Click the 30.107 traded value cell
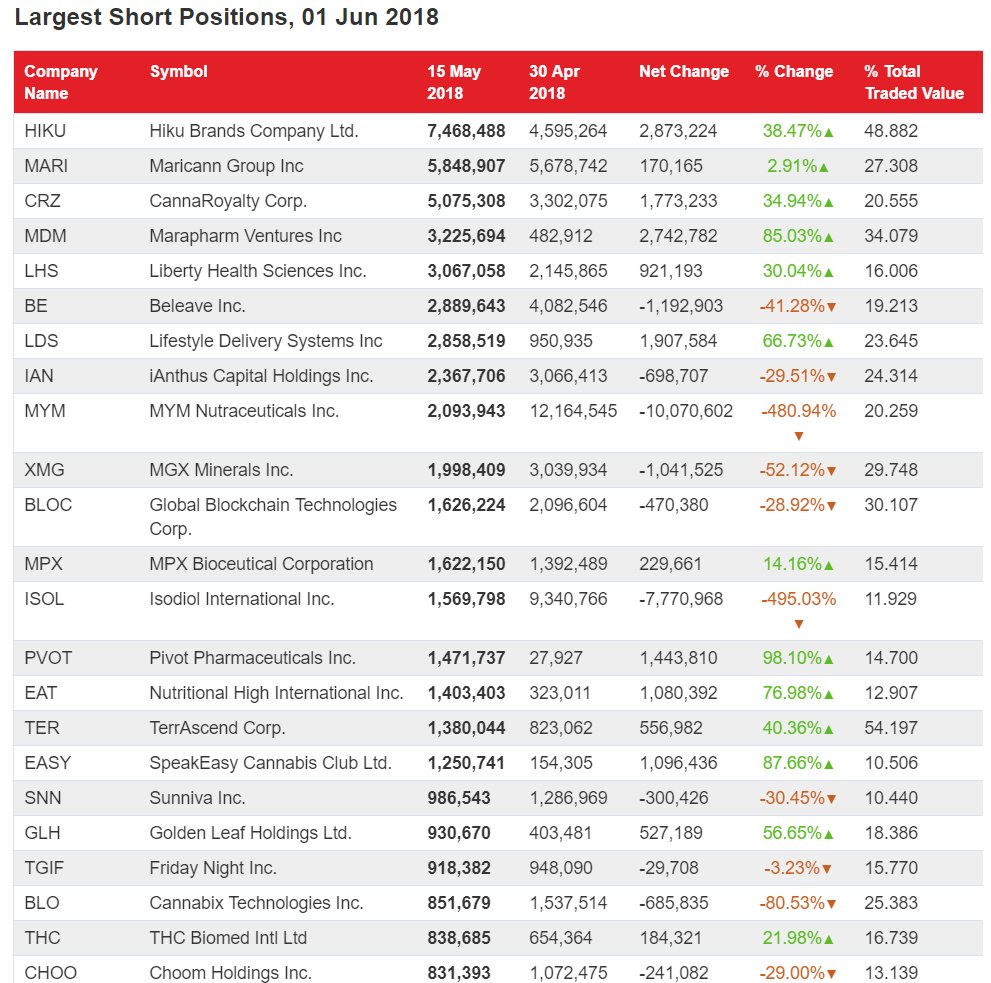991x983 pixels. (891, 505)
